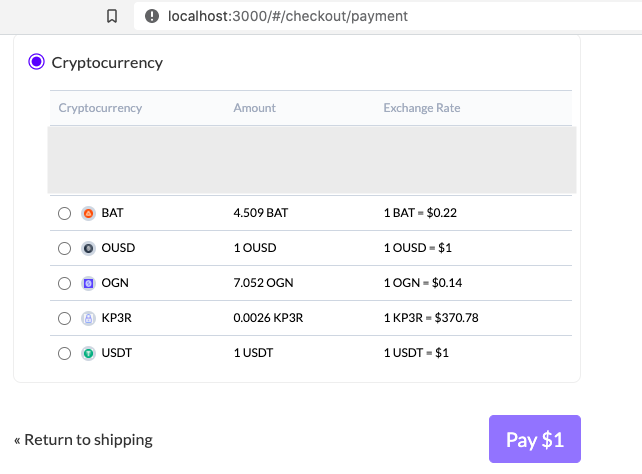Click the OUSD coin icon
642x474 pixels.
click(x=88, y=248)
